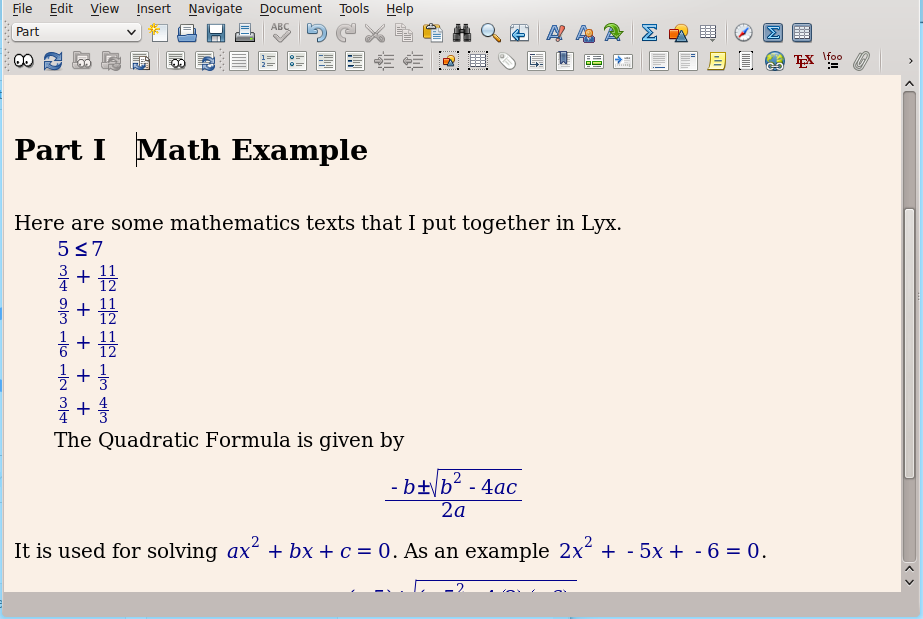Toggle emphasized text style
This screenshot has height=619, width=923.
[x=555, y=32]
